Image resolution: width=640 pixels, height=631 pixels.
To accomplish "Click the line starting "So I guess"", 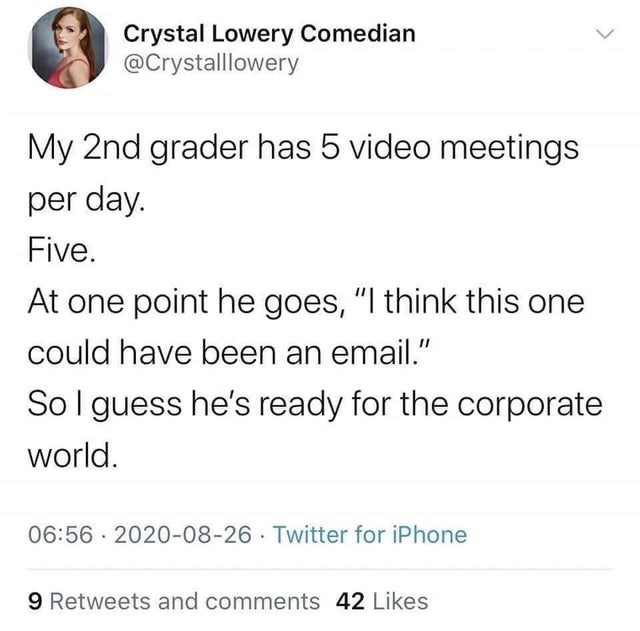I will click(x=315, y=404).
